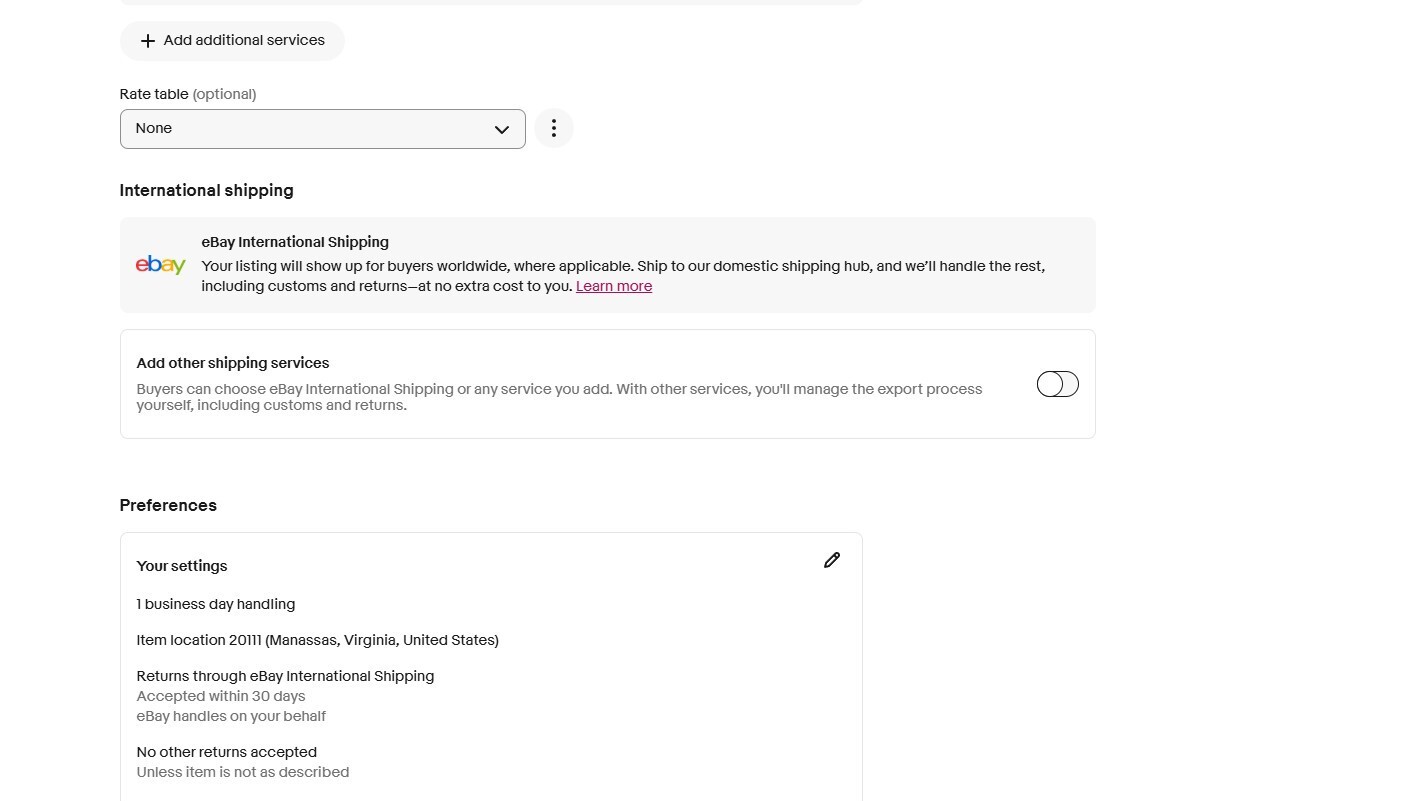Click the Add other shipping services label
Viewport: 1401px width, 801px height.
(232, 363)
